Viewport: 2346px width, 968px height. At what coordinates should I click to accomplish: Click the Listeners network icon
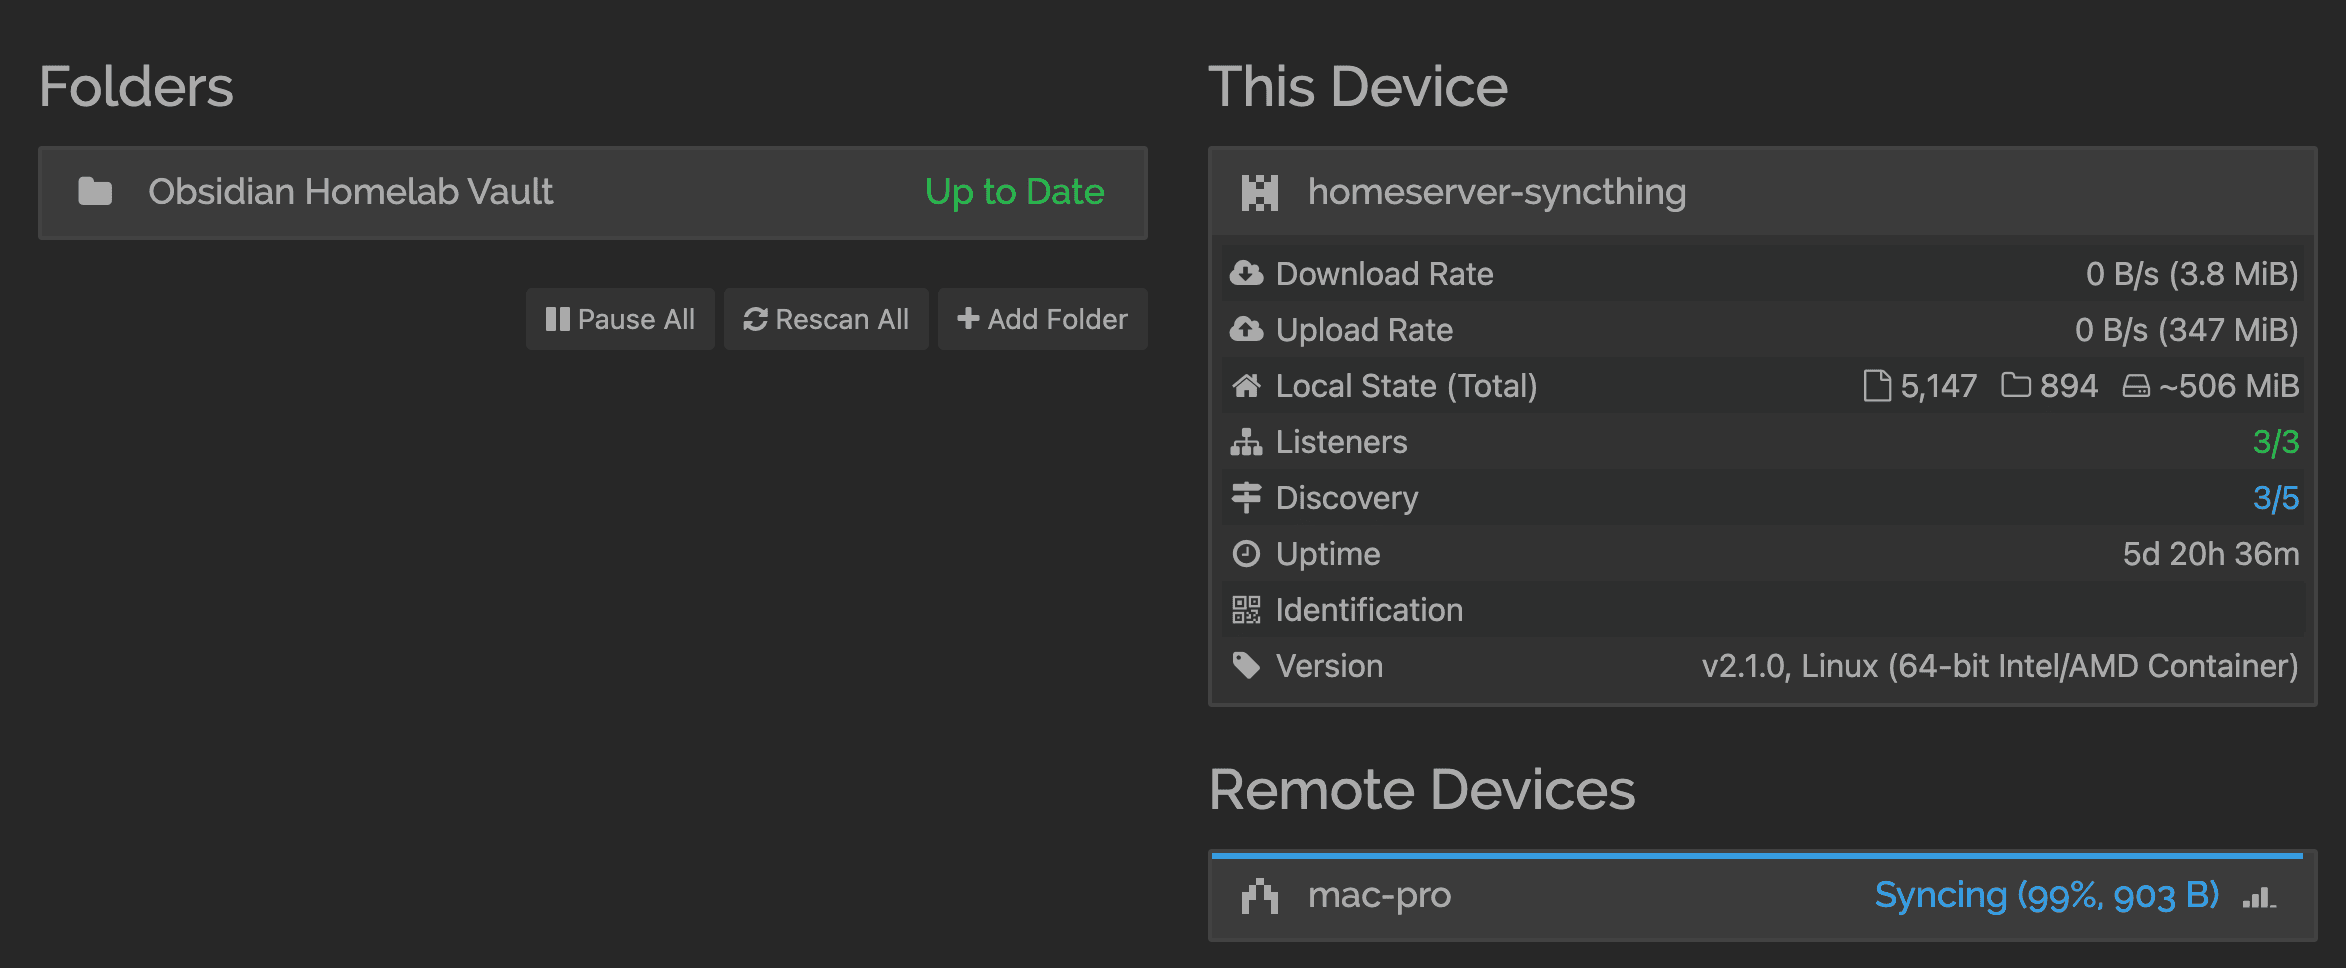[1246, 441]
